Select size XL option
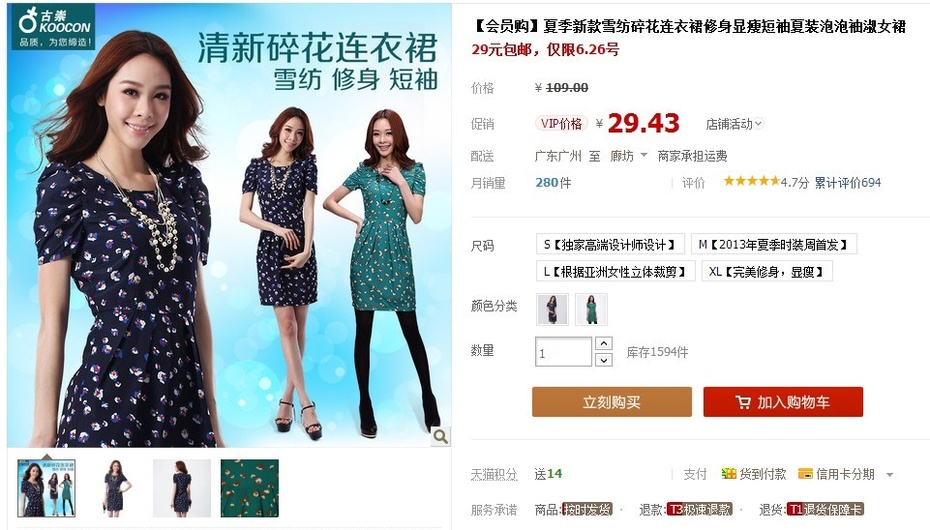The width and height of the screenshot is (930, 530). [767, 272]
